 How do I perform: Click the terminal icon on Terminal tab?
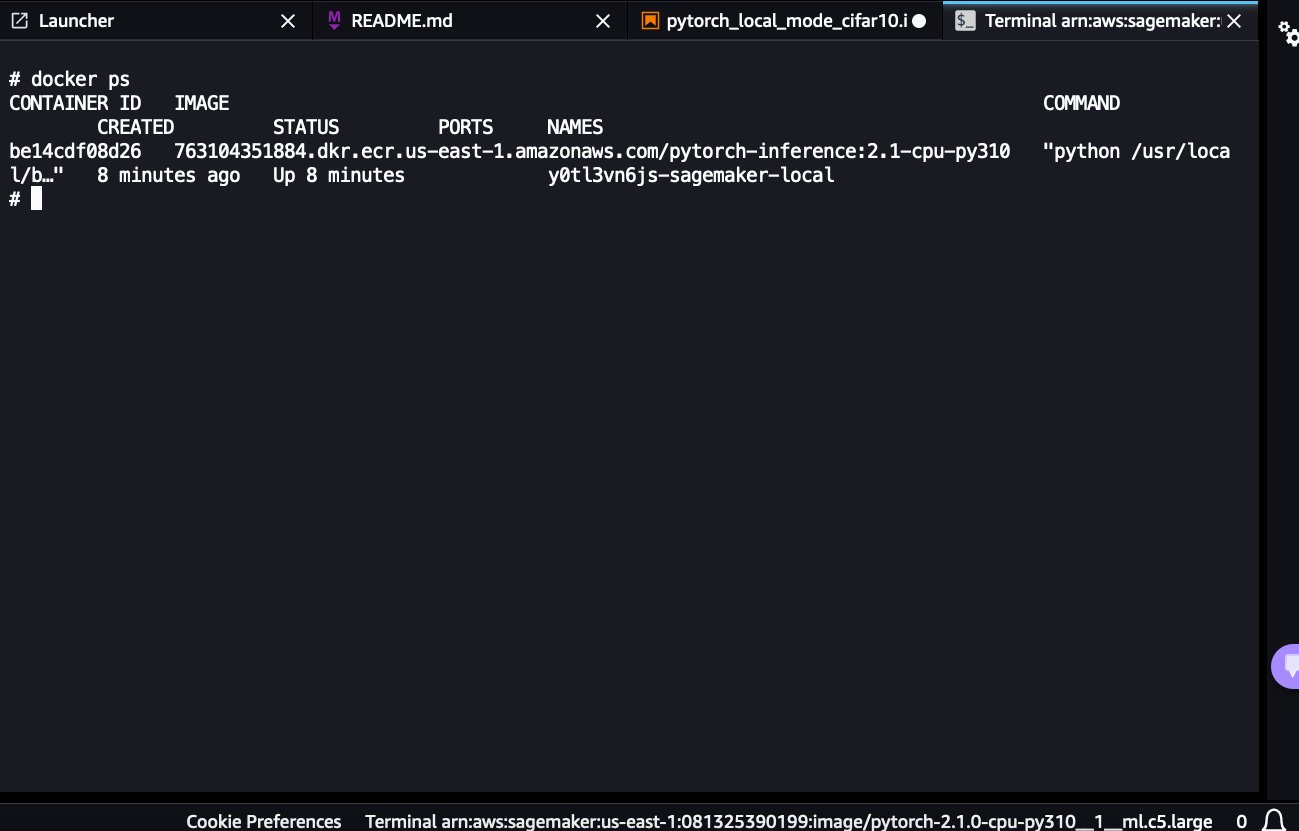pos(965,20)
